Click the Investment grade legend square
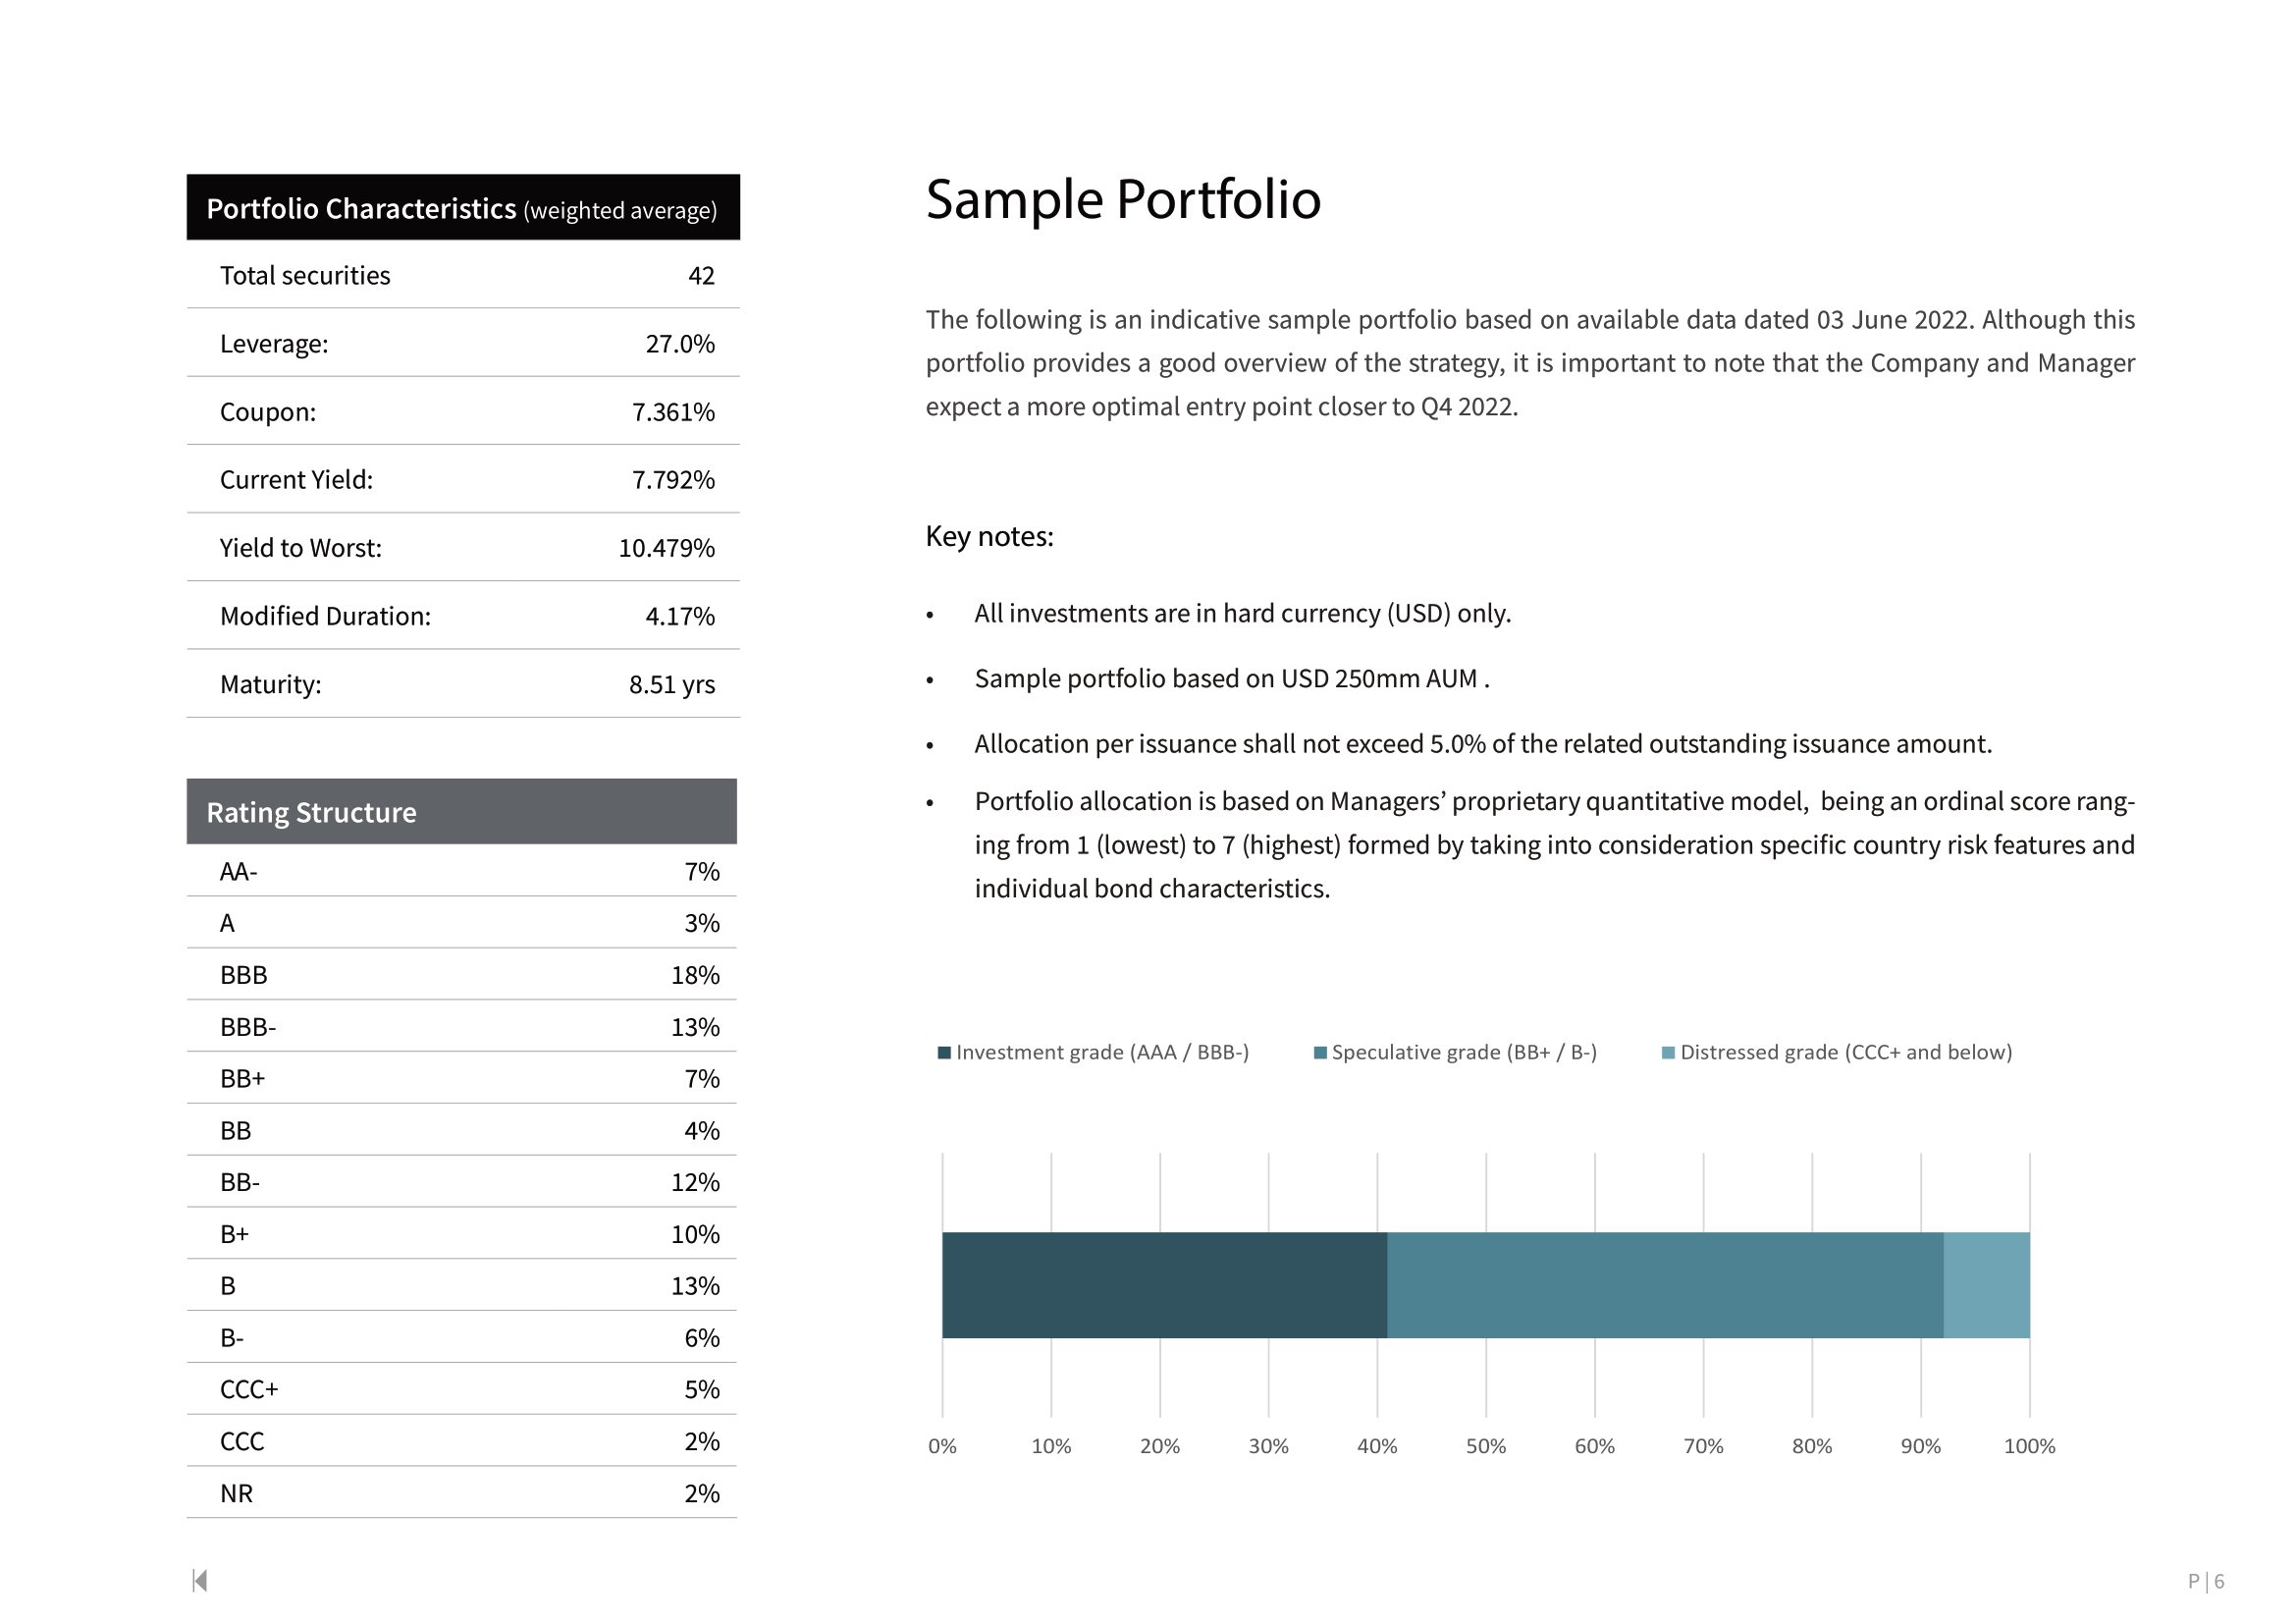The height and width of the screenshot is (1624, 2296). (x=944, y=1053)
